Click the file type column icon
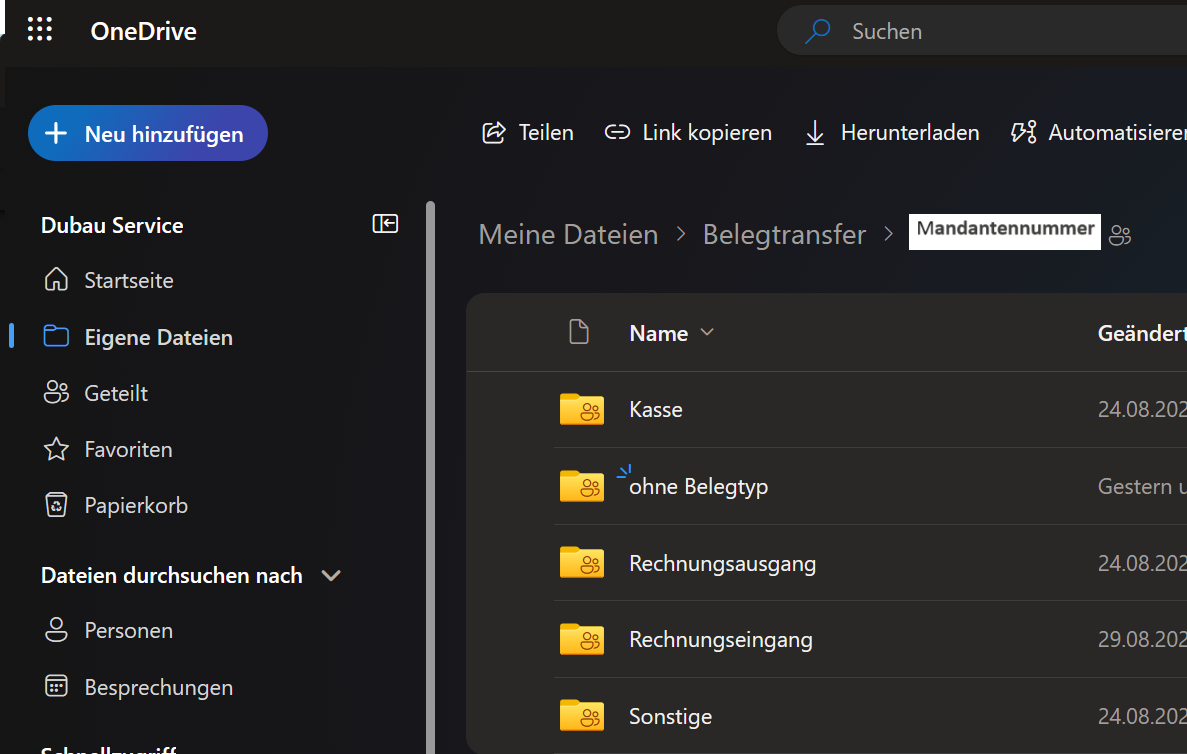 coord(578,332)
